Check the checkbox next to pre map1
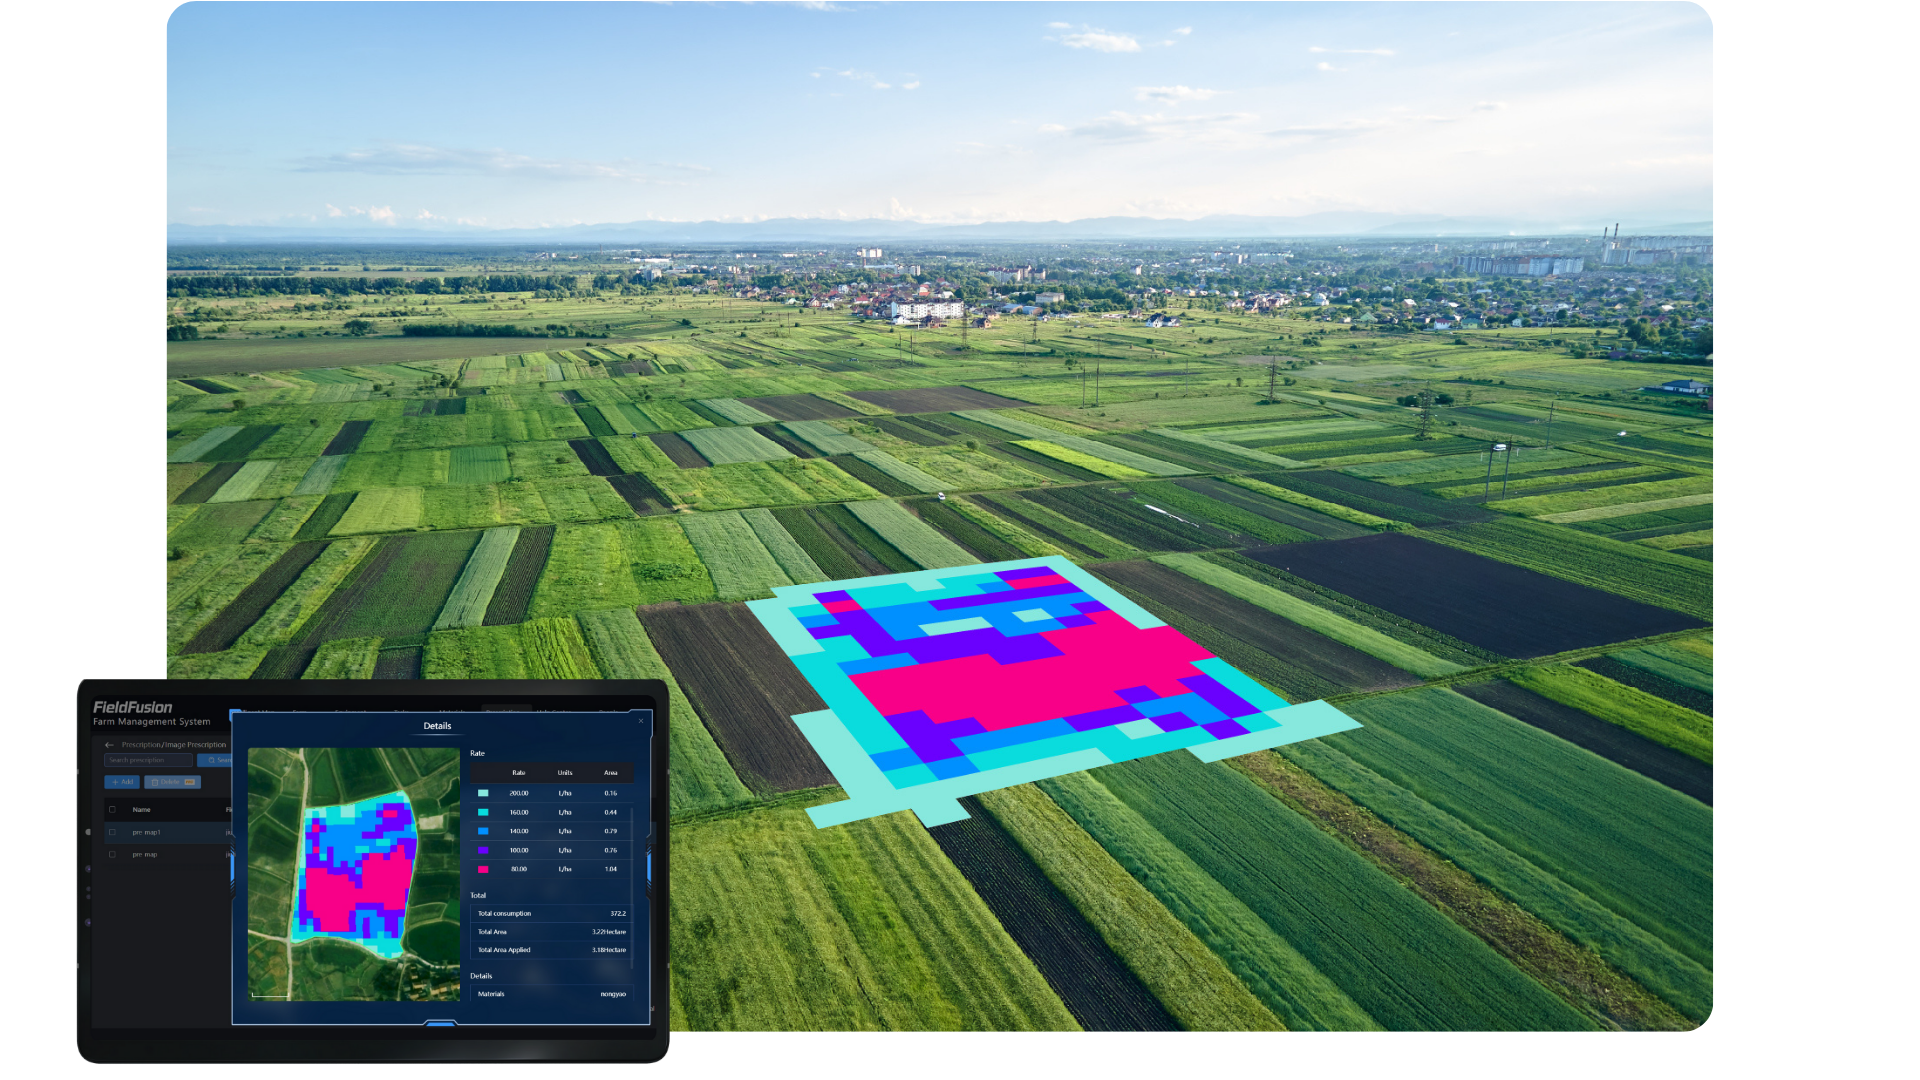 point(111,832)
